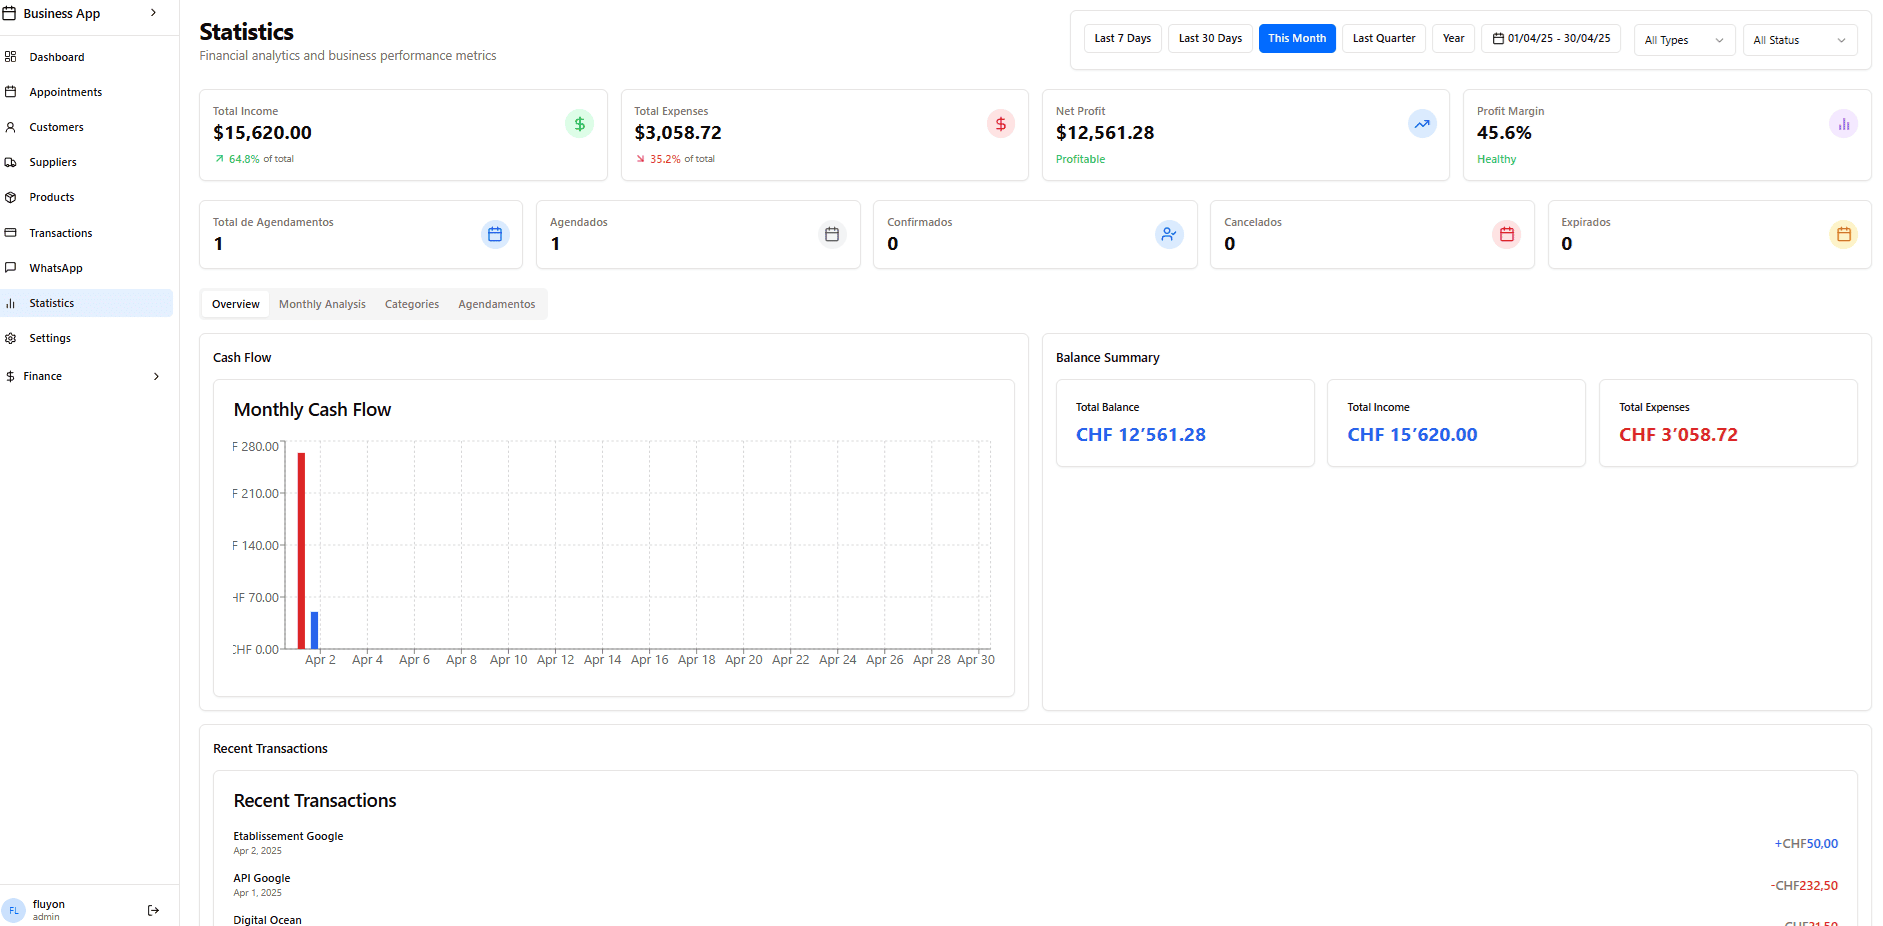Click the Net Profit trend arrow icon

[1421, 124]
